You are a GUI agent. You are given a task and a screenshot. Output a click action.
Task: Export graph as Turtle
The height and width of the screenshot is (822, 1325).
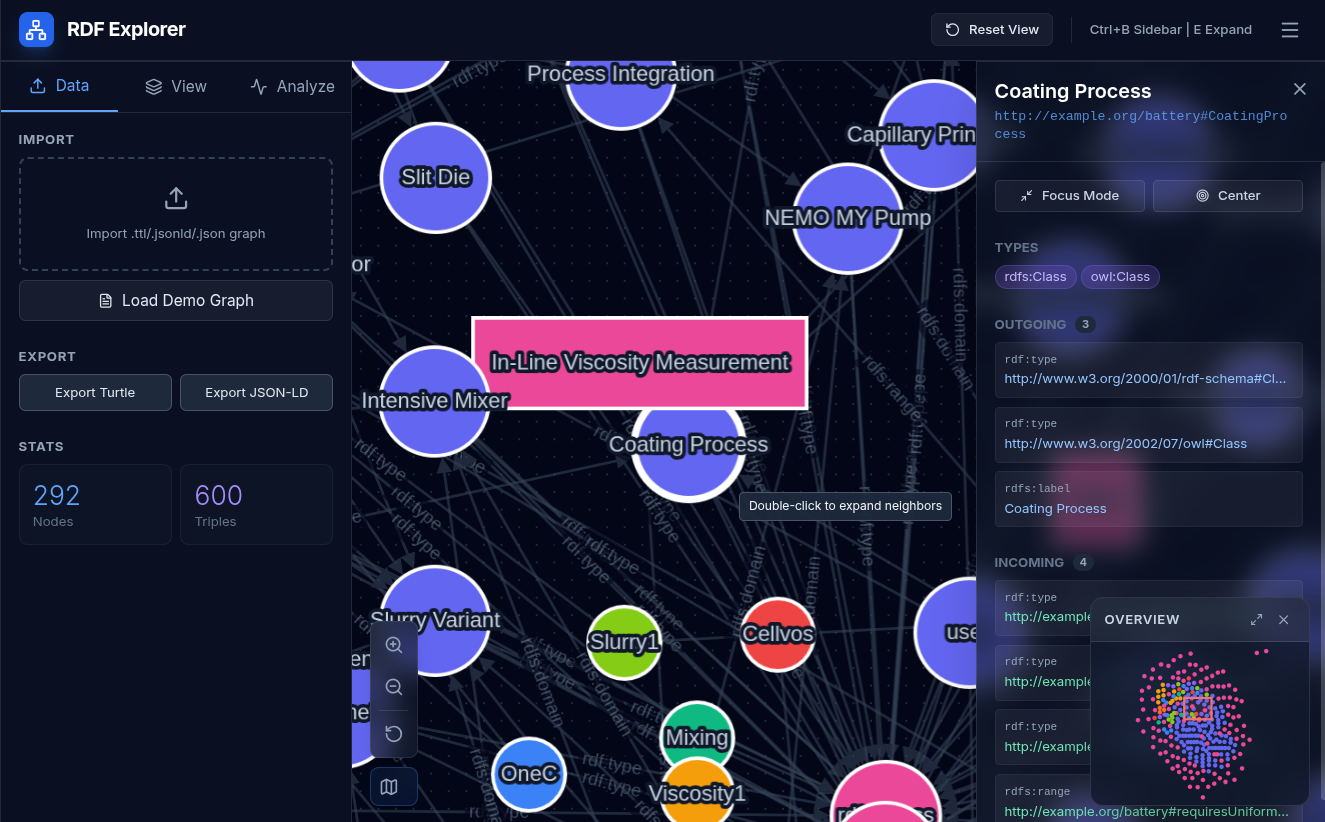(x=95, y=392)
